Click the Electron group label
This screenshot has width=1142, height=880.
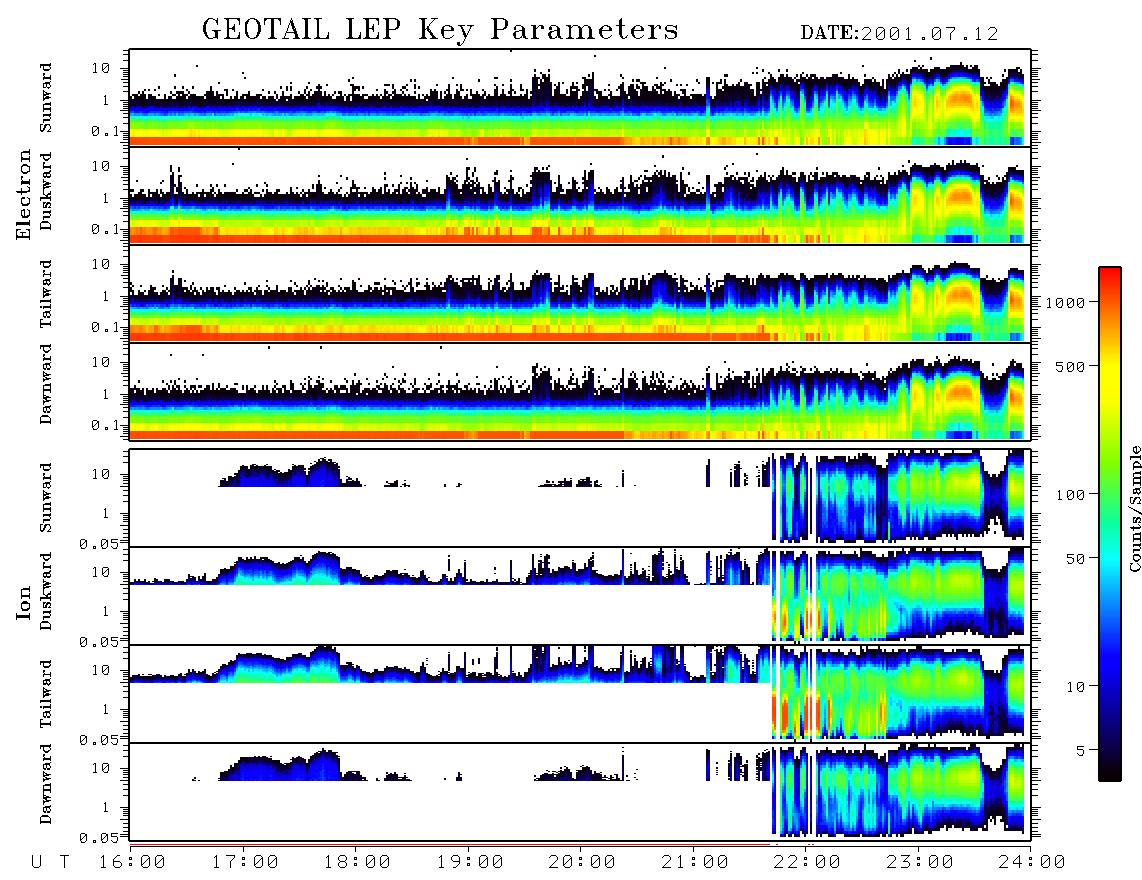(x=24, y=194)
